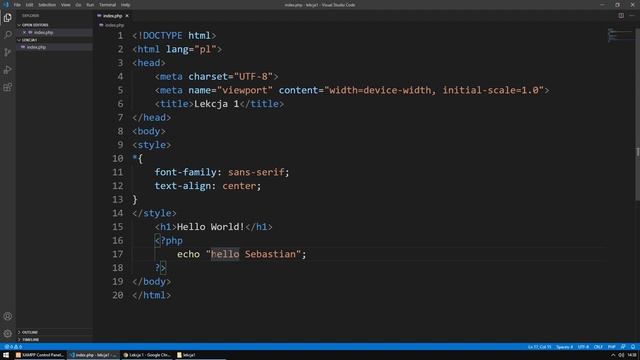Open the View menu
This screenshot has width=640, height=360.
tap(66, 5)
